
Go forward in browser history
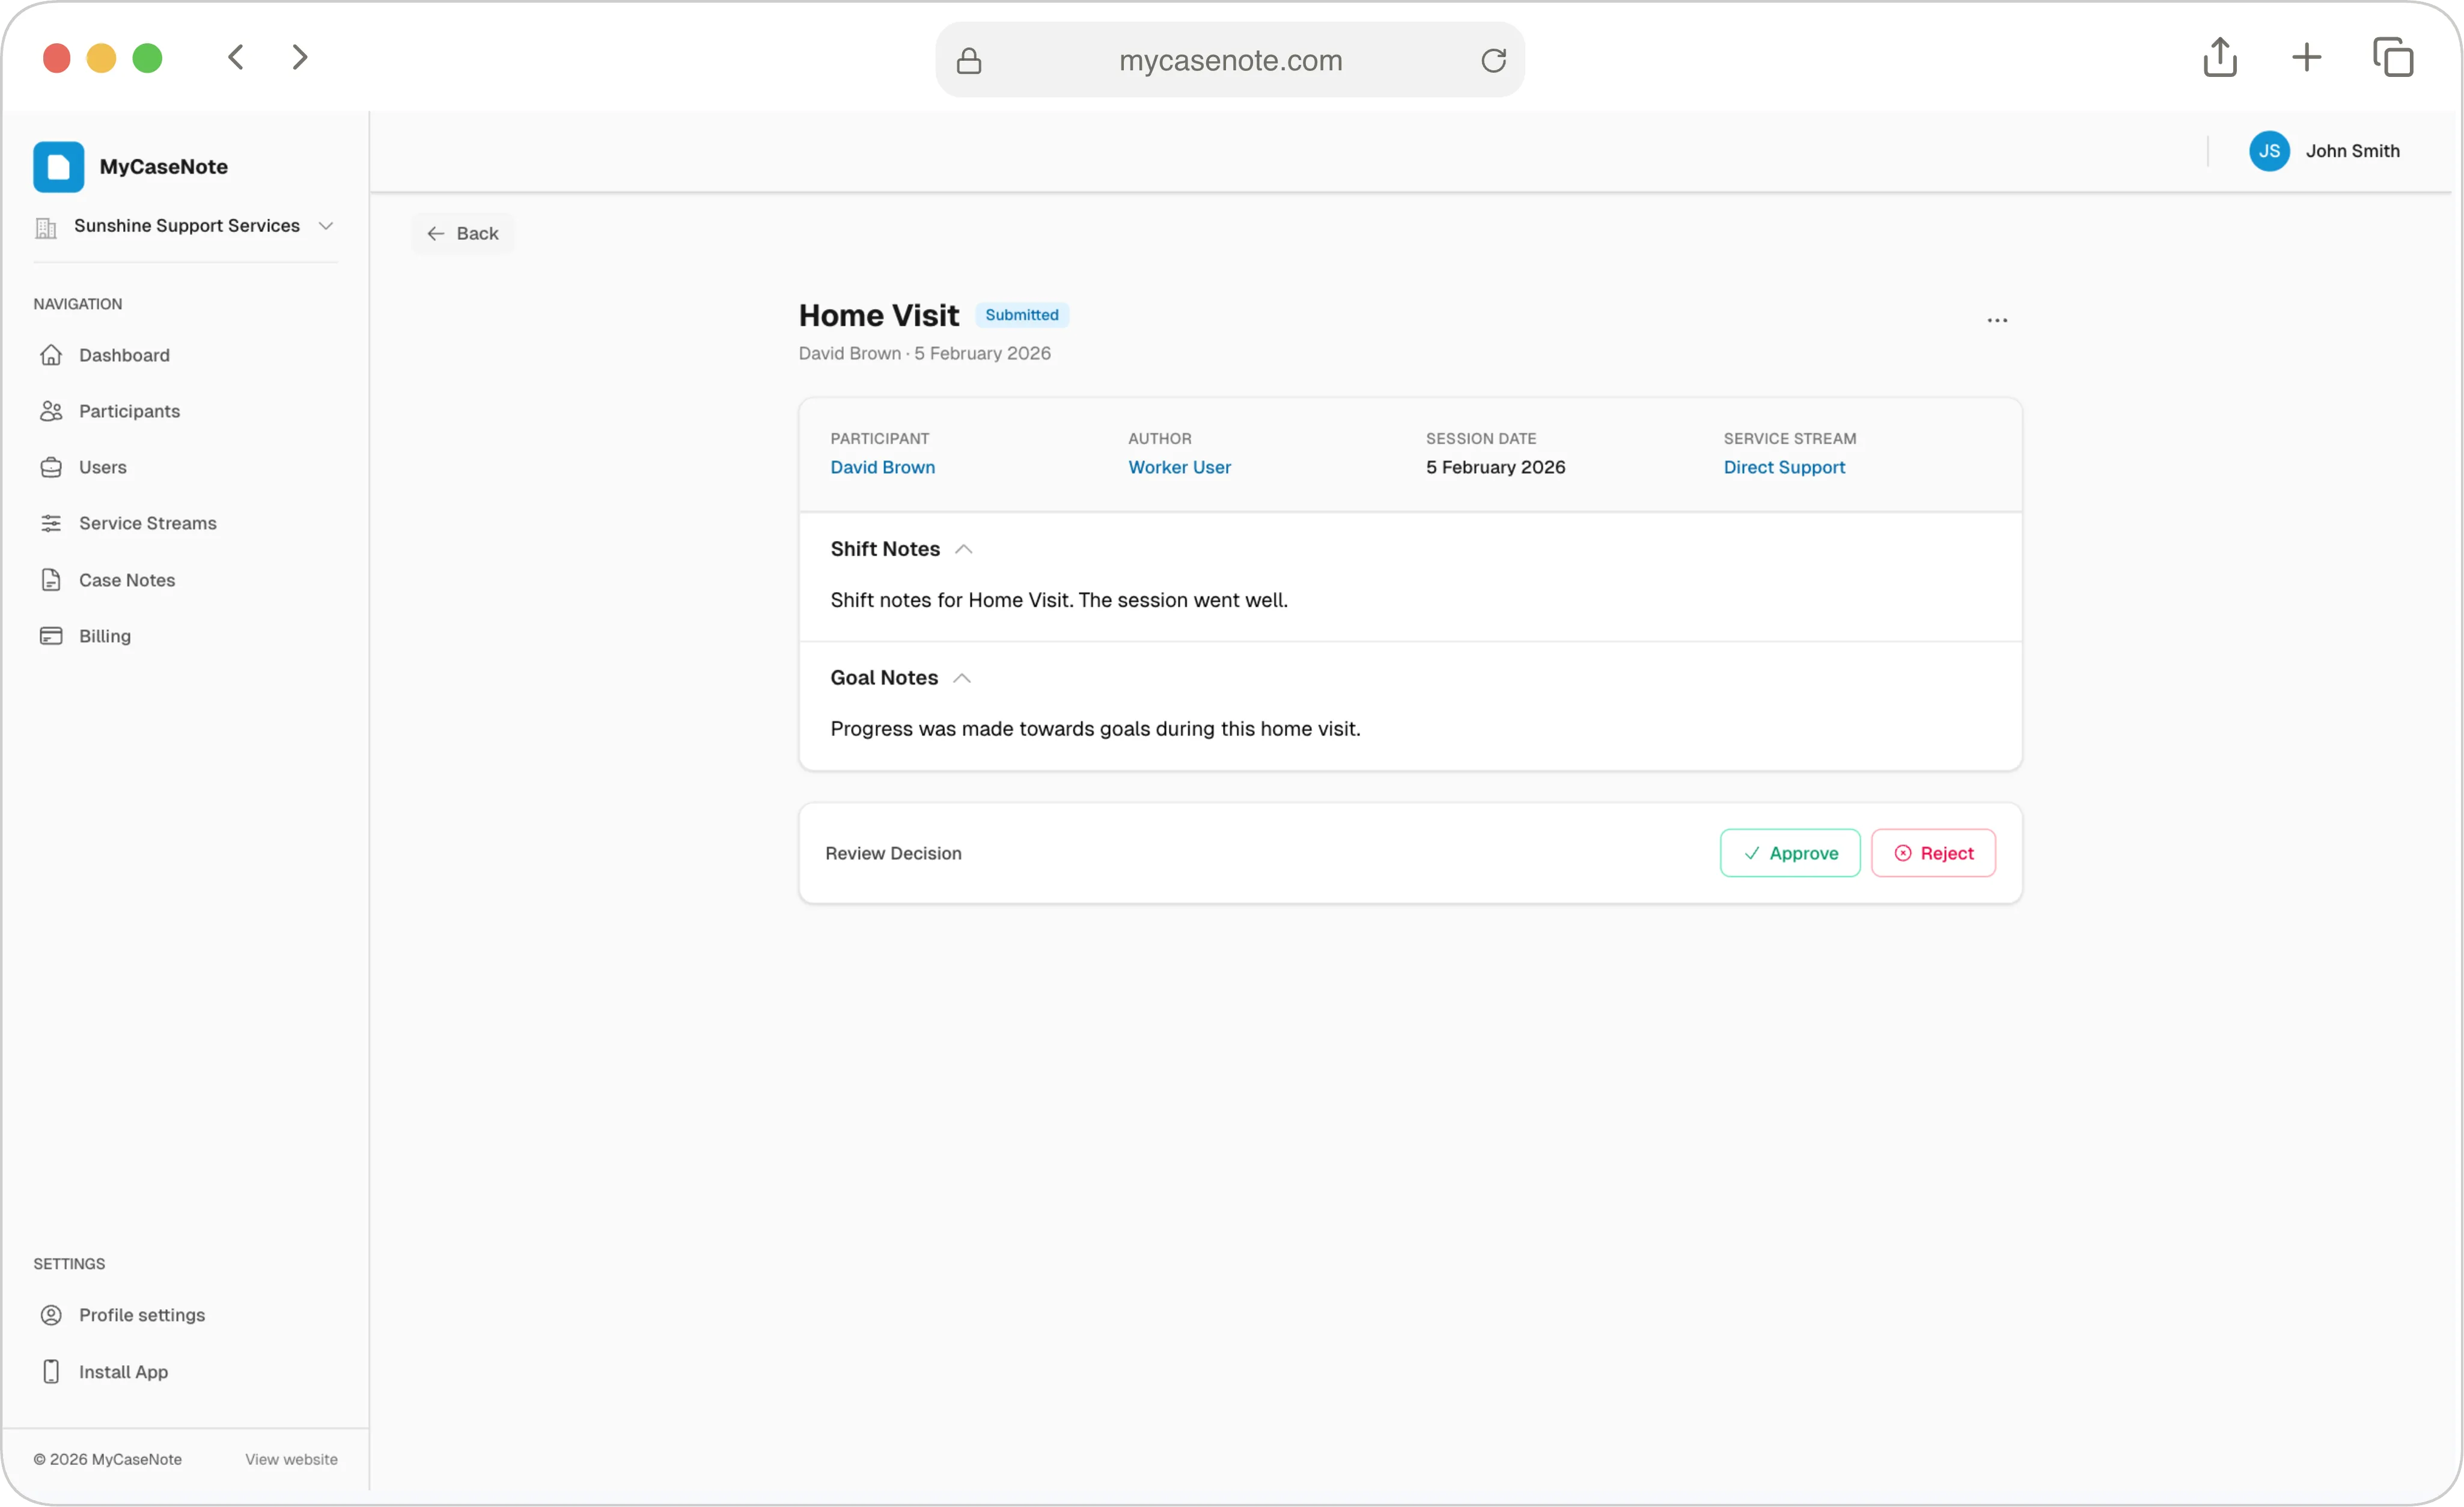click(x=299, y=57)
